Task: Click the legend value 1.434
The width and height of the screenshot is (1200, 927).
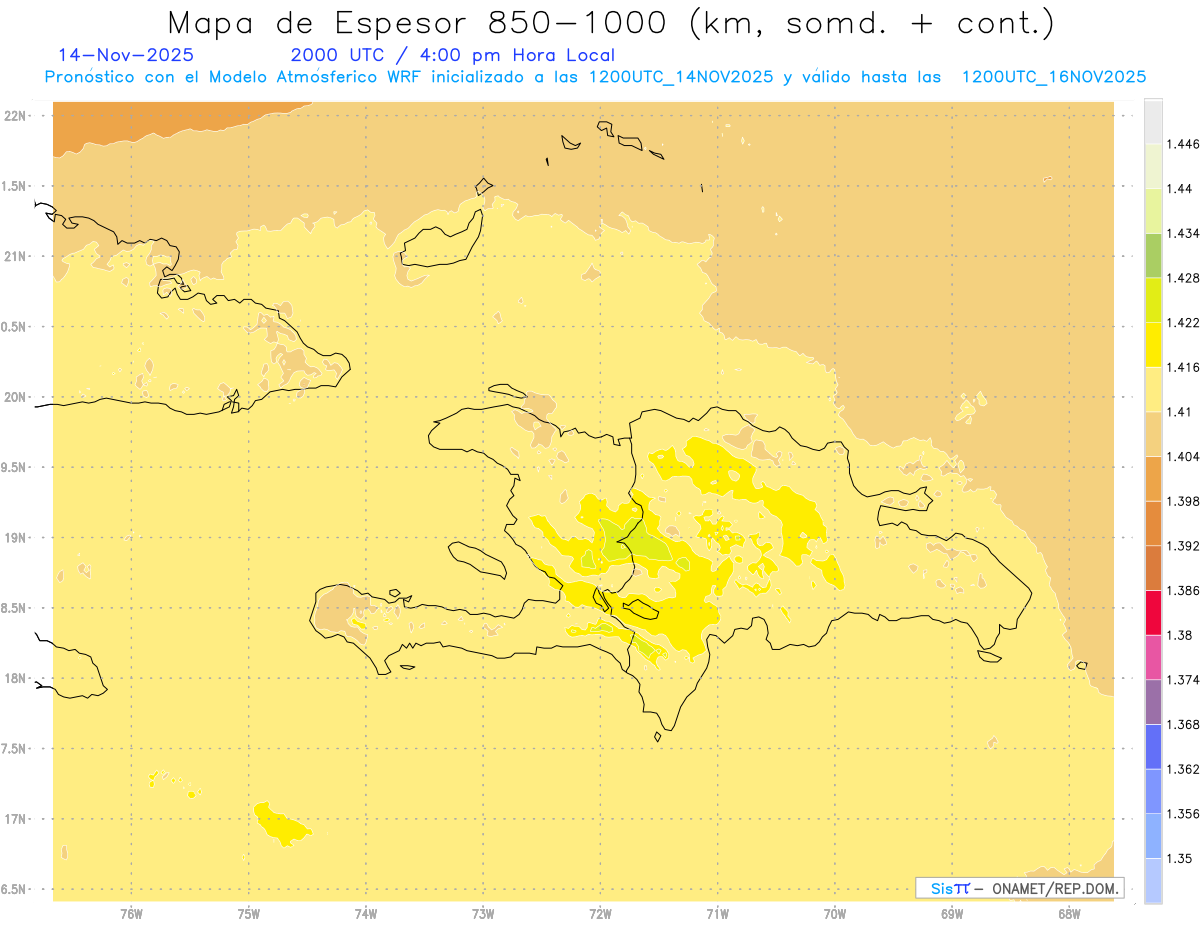Action: (1184, 233)
